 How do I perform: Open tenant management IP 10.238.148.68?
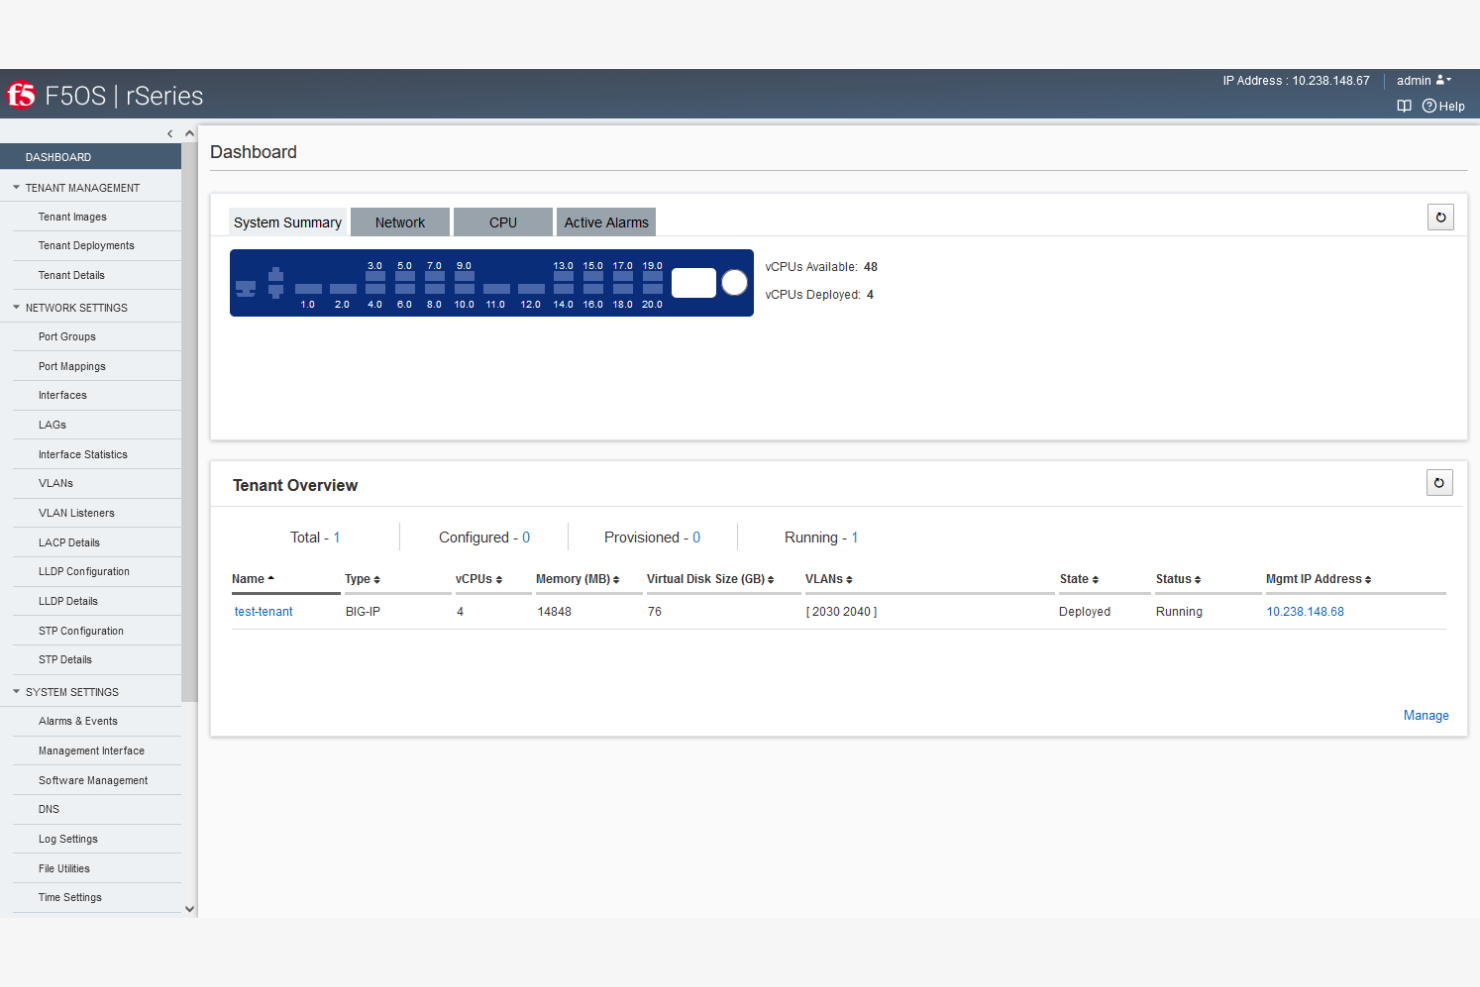point(1305,611)
